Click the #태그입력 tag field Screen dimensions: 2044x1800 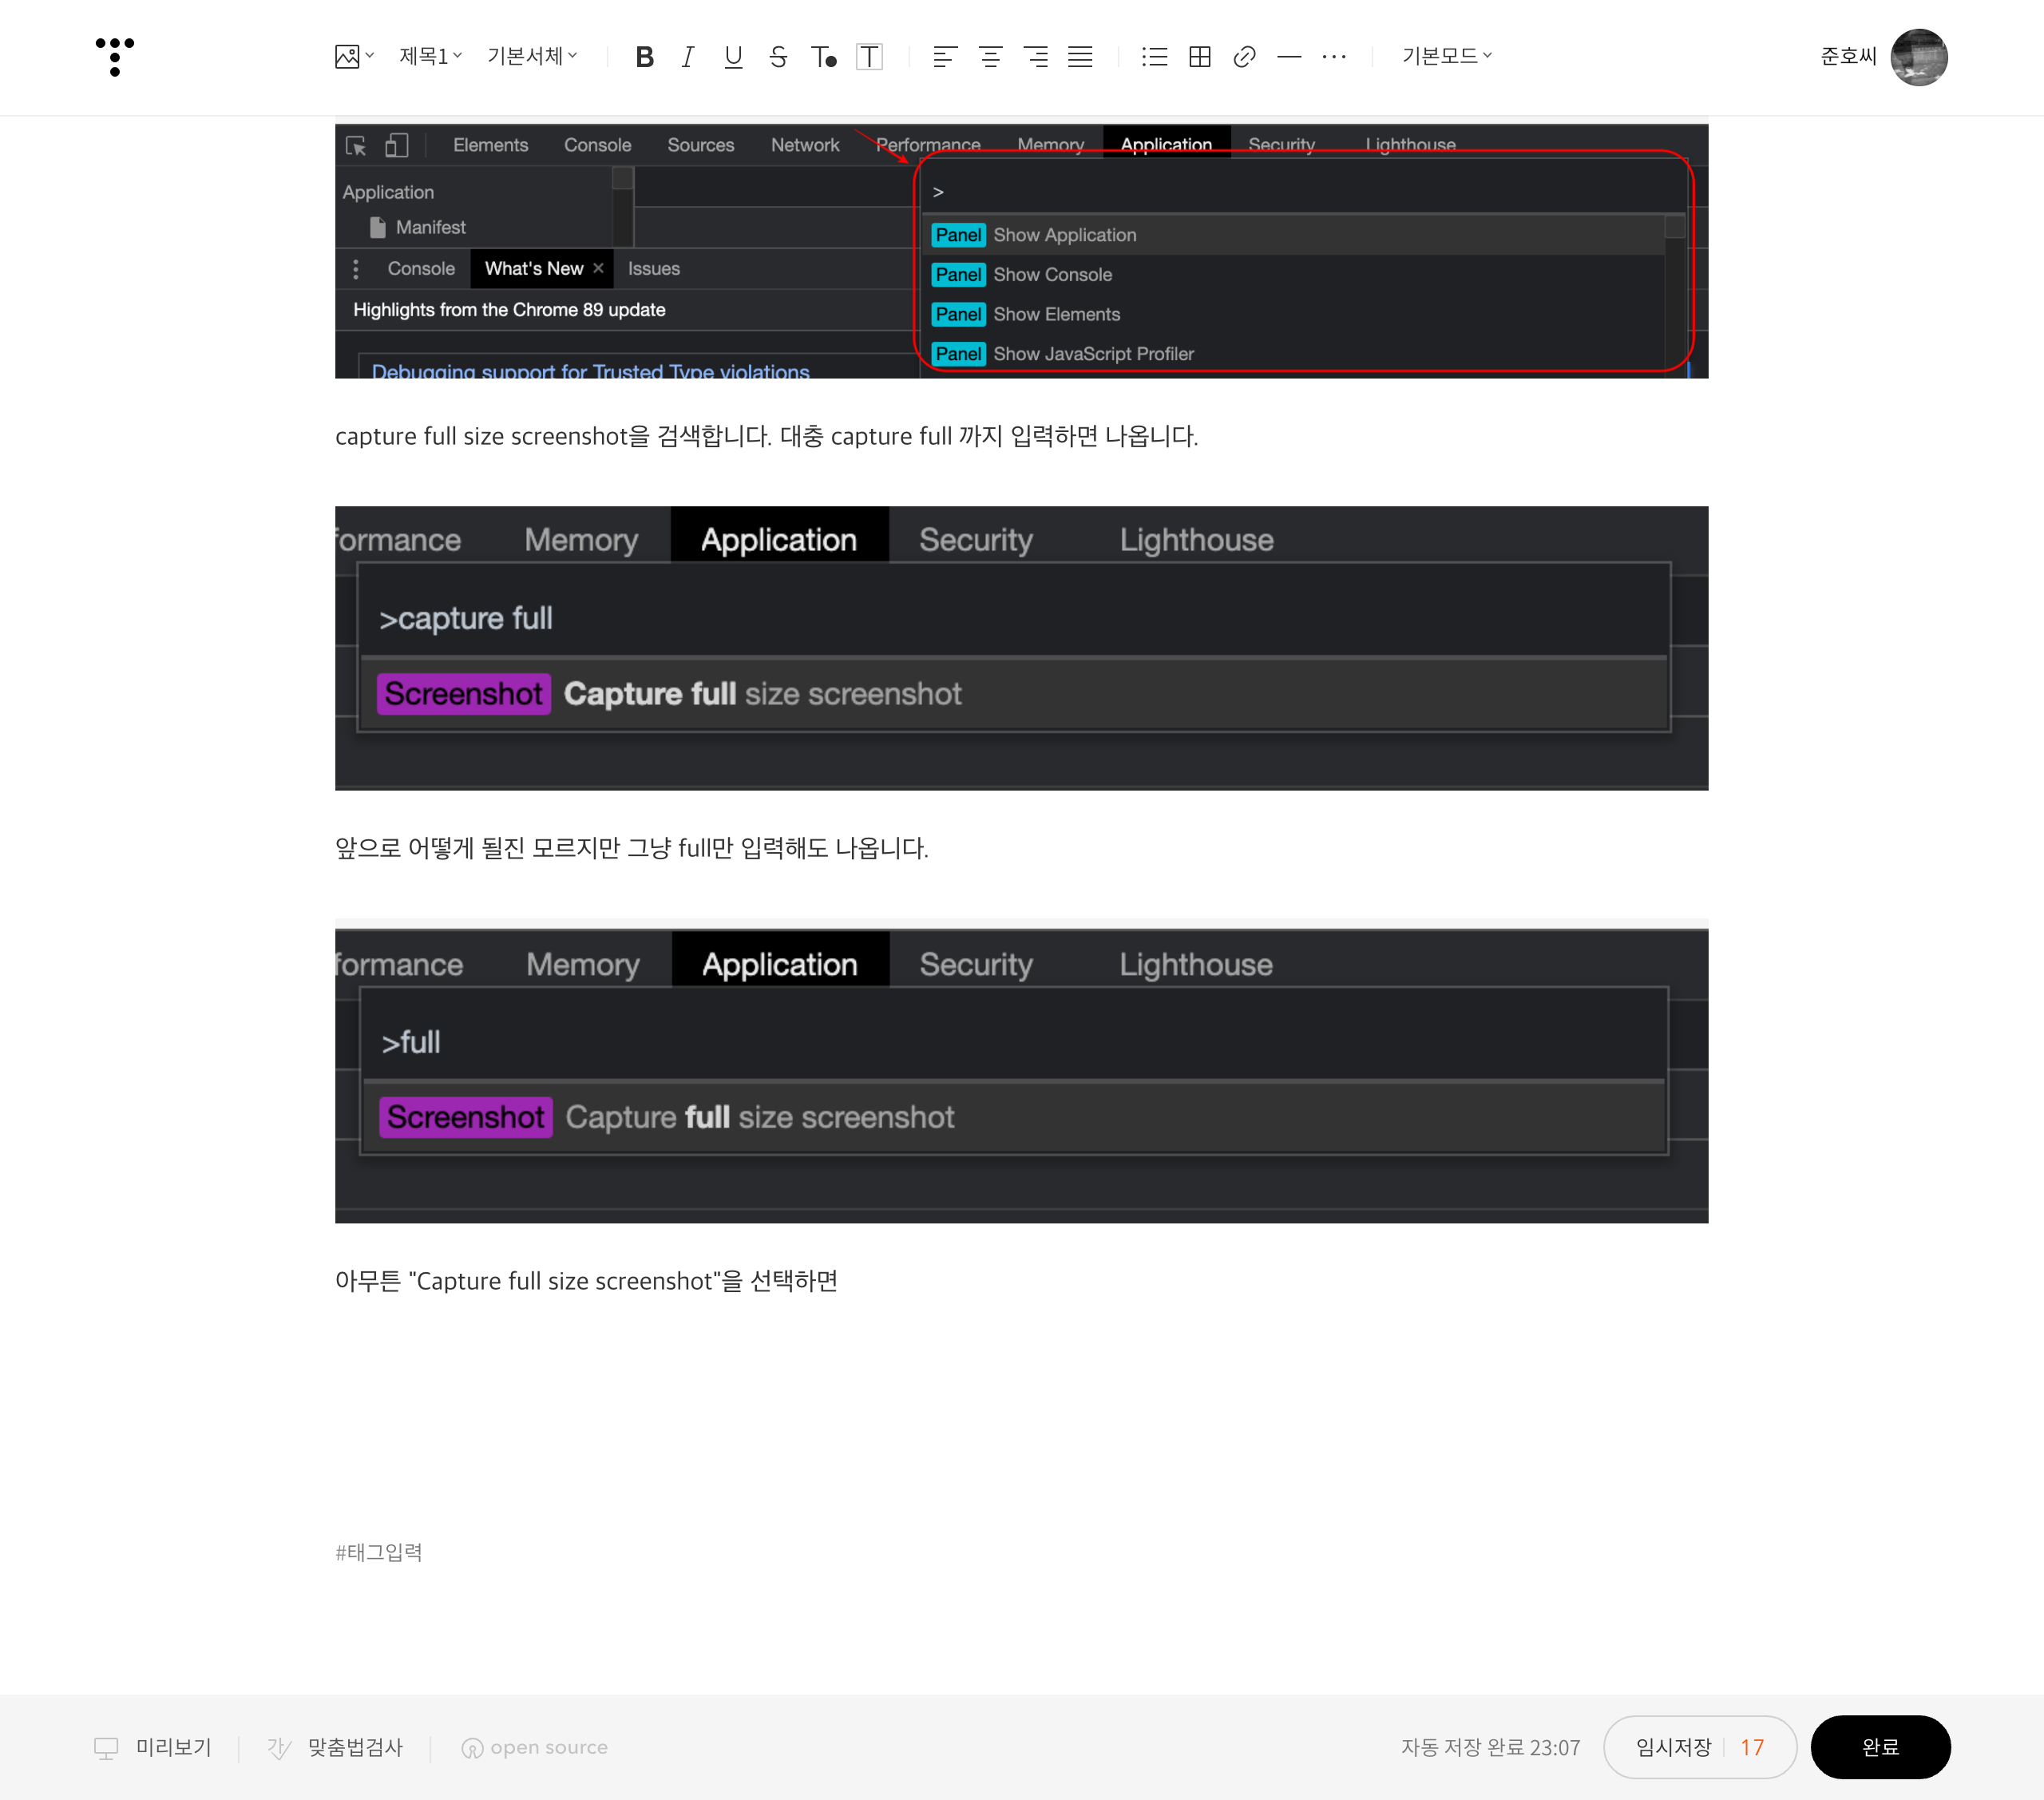tap(379, 1551)
